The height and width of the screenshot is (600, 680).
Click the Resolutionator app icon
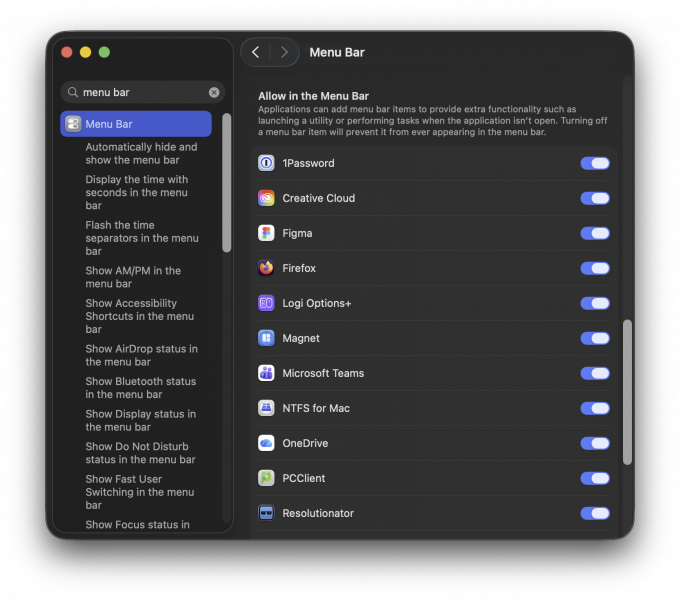tap(266, 513)
